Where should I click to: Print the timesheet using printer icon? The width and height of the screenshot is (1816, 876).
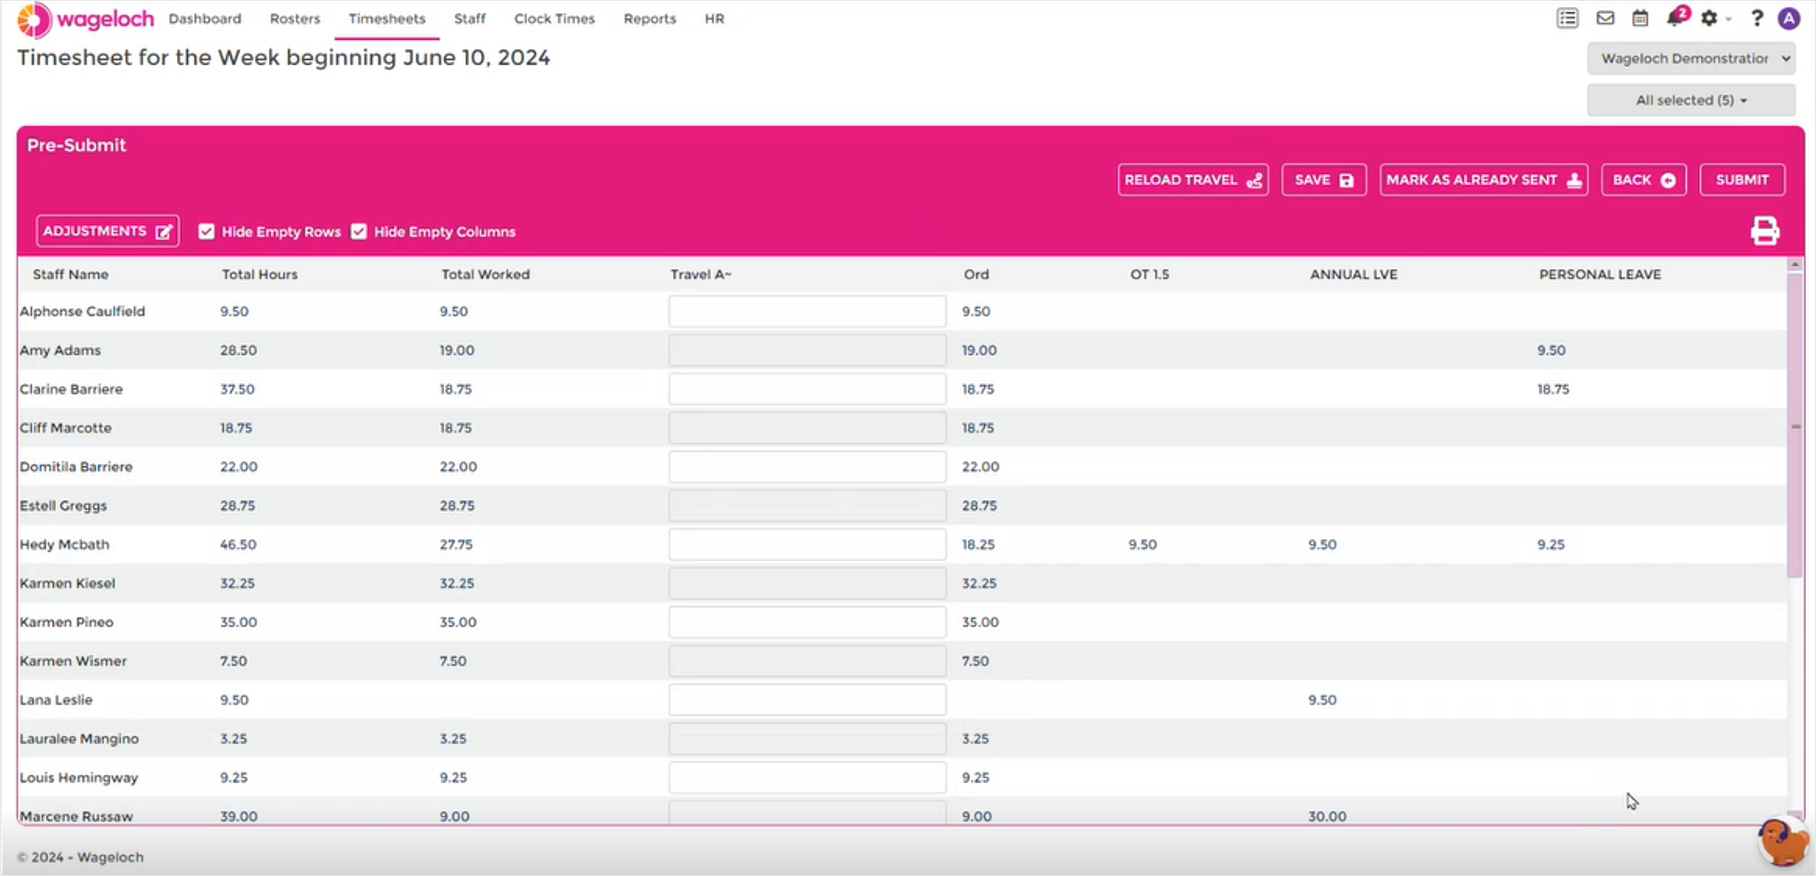tap(1765, 231)
